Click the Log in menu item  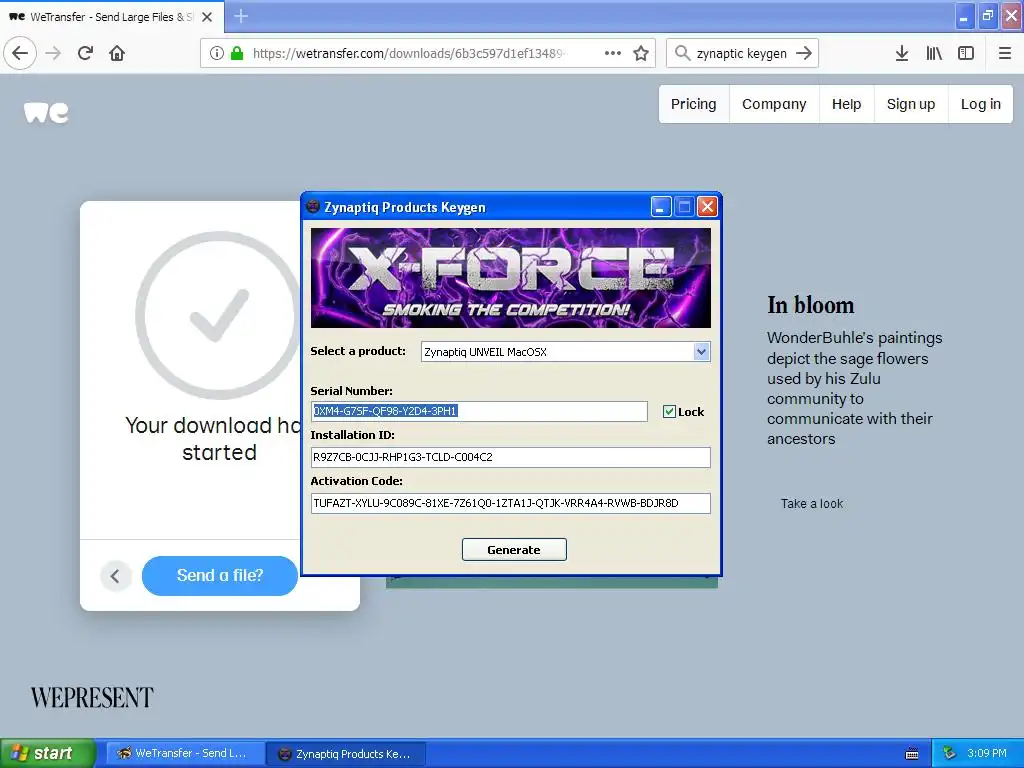[980, 104]
